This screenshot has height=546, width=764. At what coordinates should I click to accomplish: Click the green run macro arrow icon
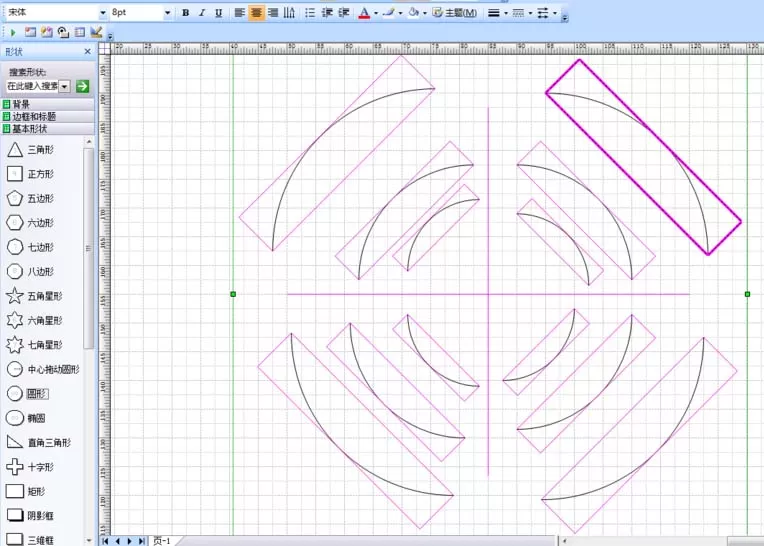click(13, 33)
